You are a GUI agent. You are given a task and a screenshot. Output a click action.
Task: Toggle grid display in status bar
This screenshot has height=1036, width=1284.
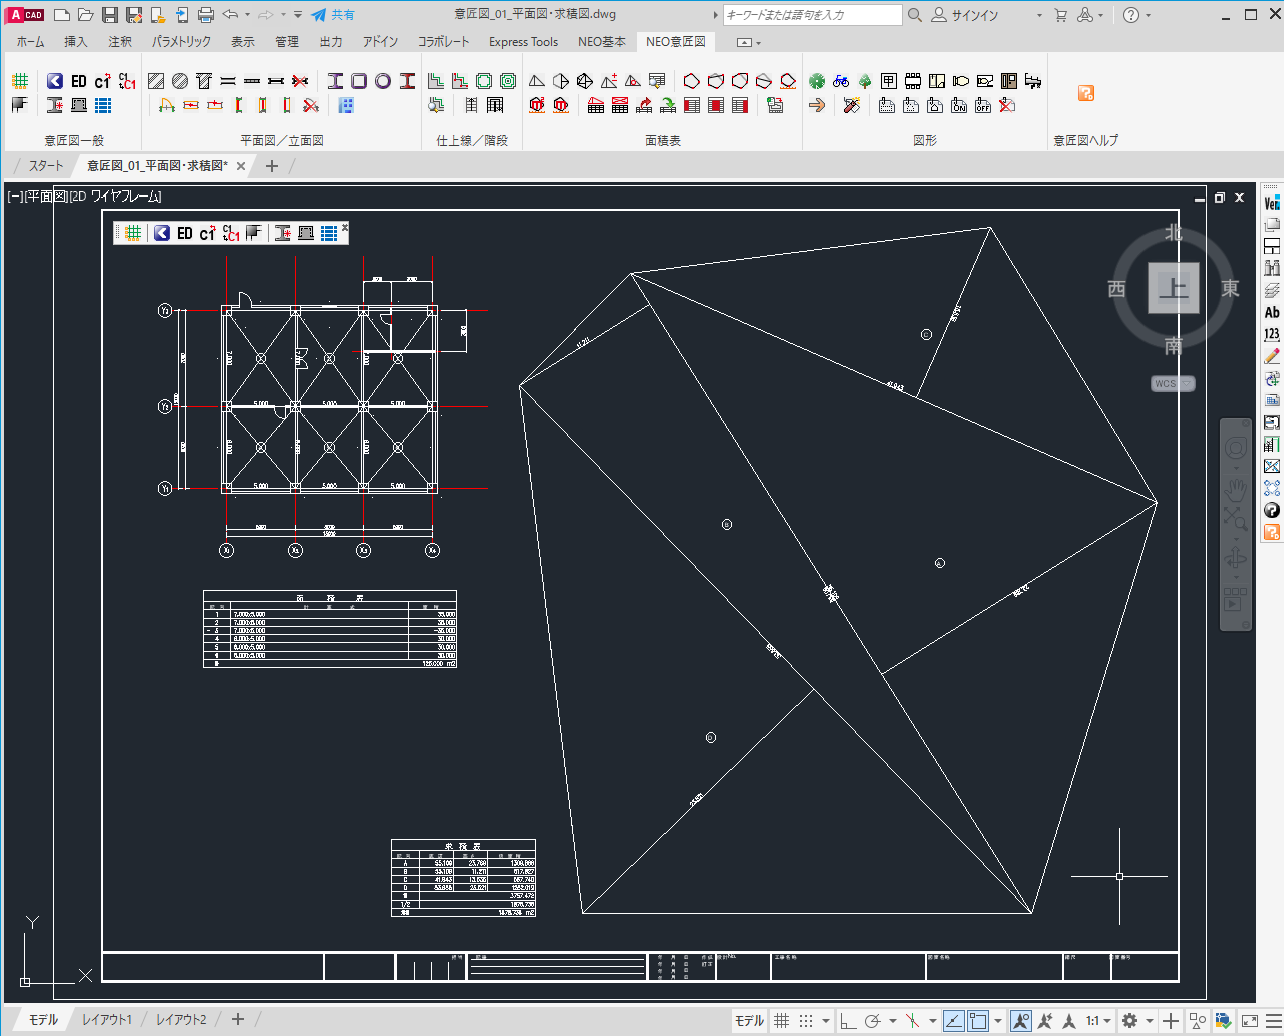click(782, 1021)
